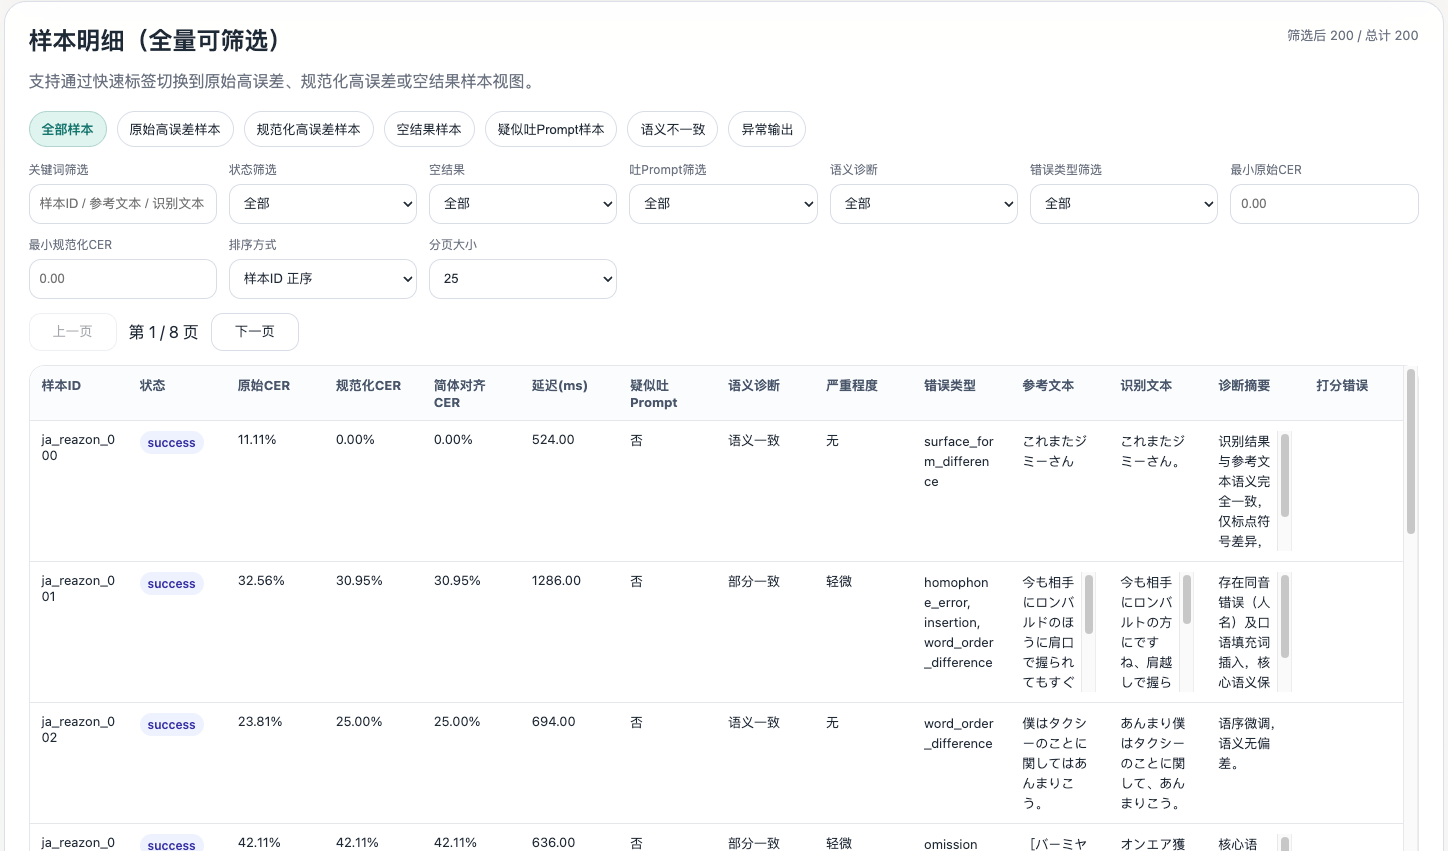The image size is (1448, 851).
Task: Select the 语义不一致 quick filter
Action: click(673, 129)
